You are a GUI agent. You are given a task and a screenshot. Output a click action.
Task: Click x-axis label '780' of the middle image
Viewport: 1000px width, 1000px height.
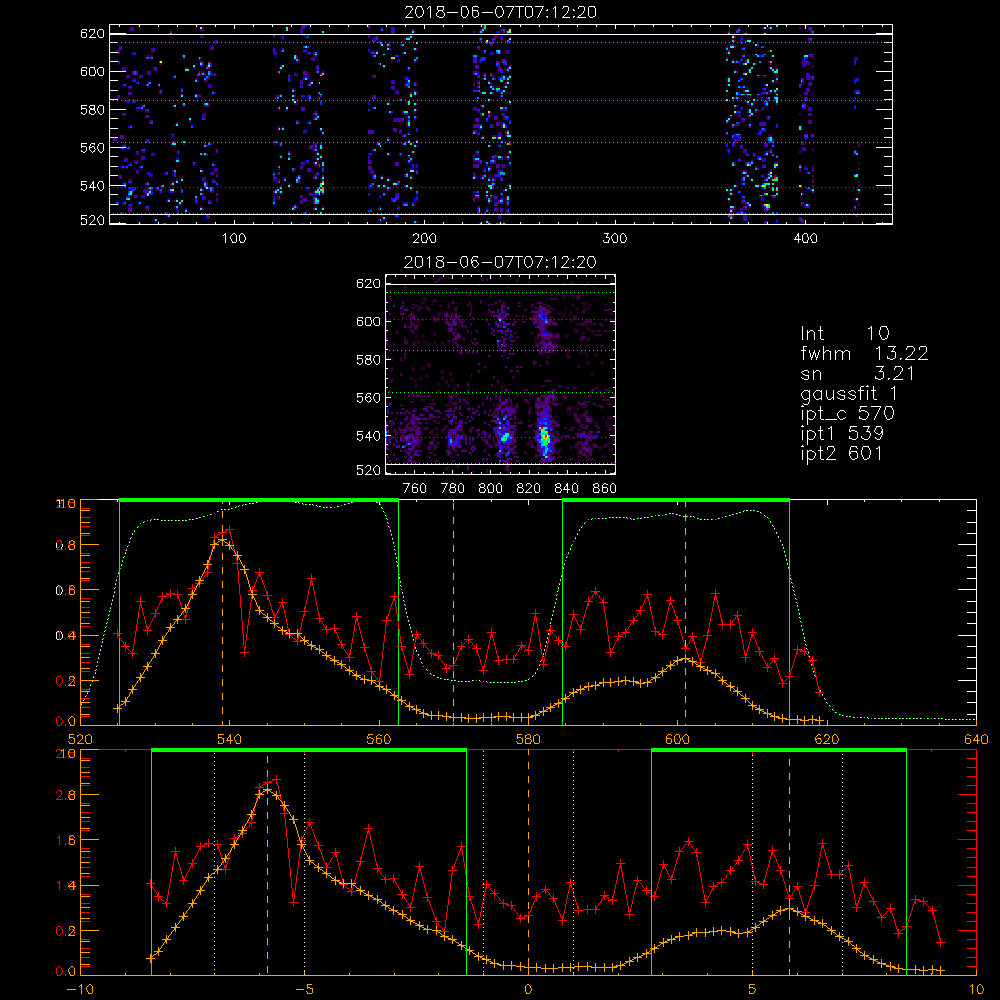[453, 489]
